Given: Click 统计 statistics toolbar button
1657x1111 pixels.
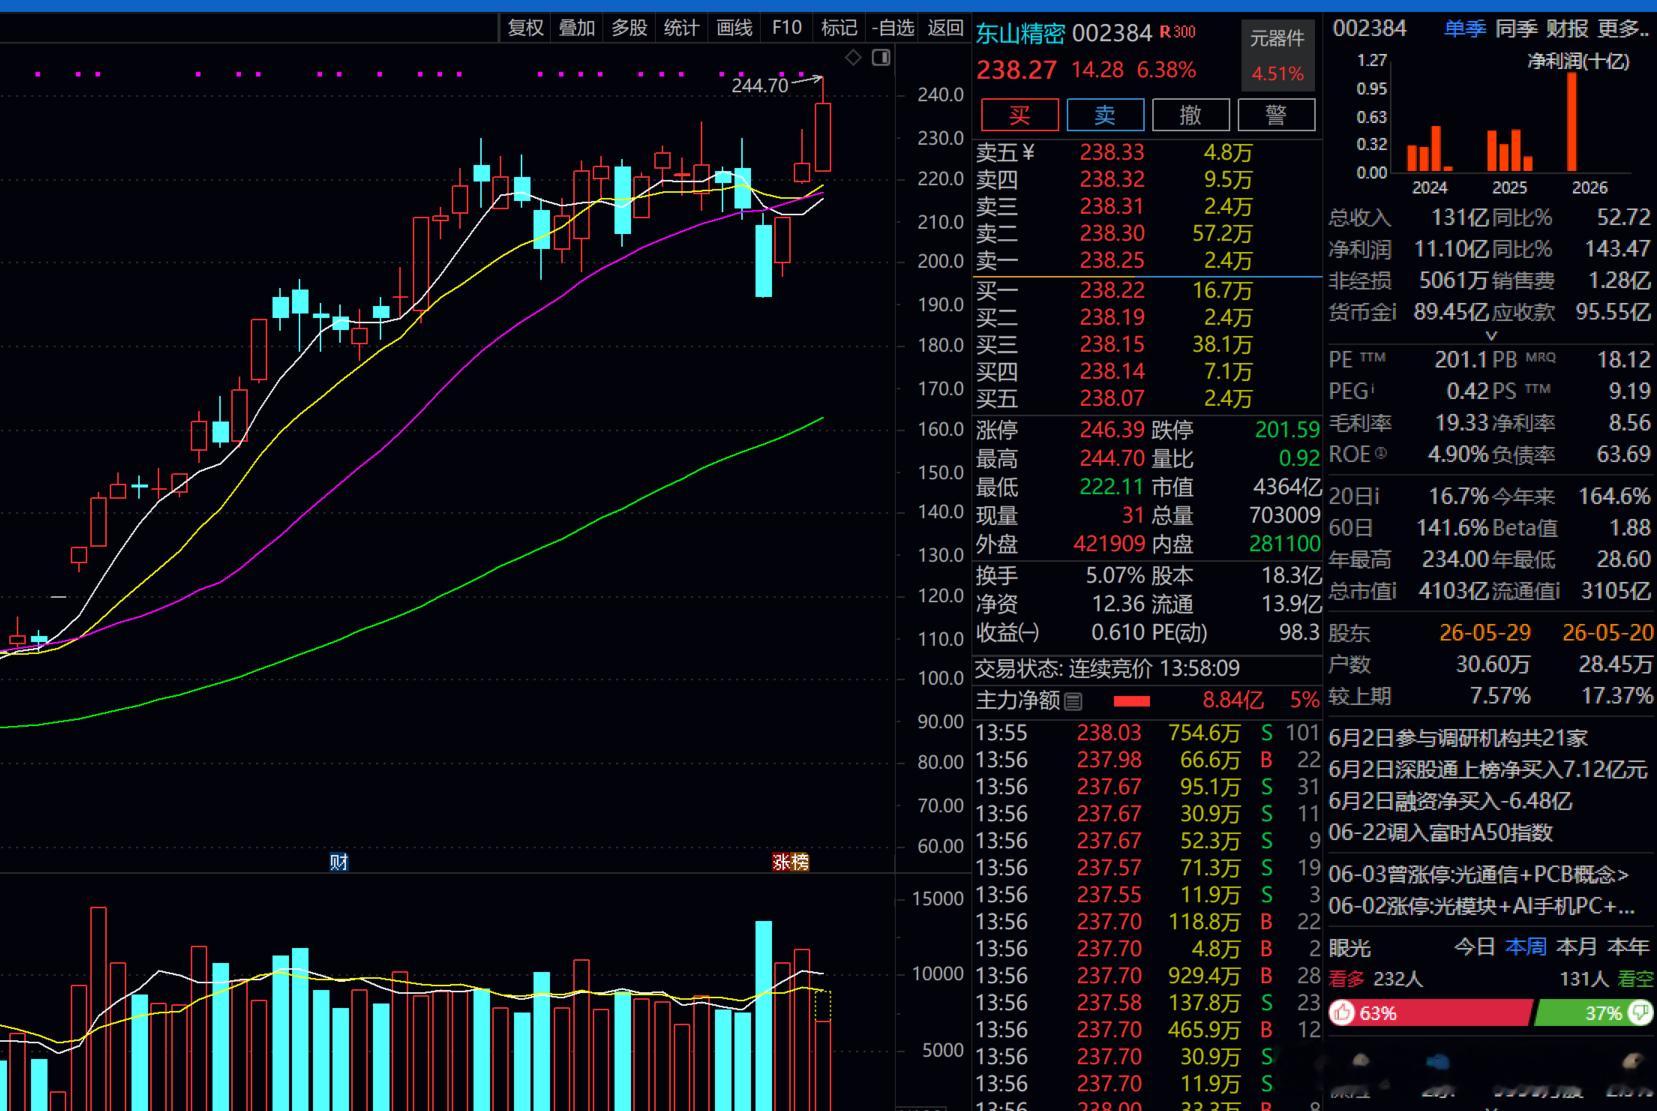Looking at the screenshot, I should pos(682,28).
